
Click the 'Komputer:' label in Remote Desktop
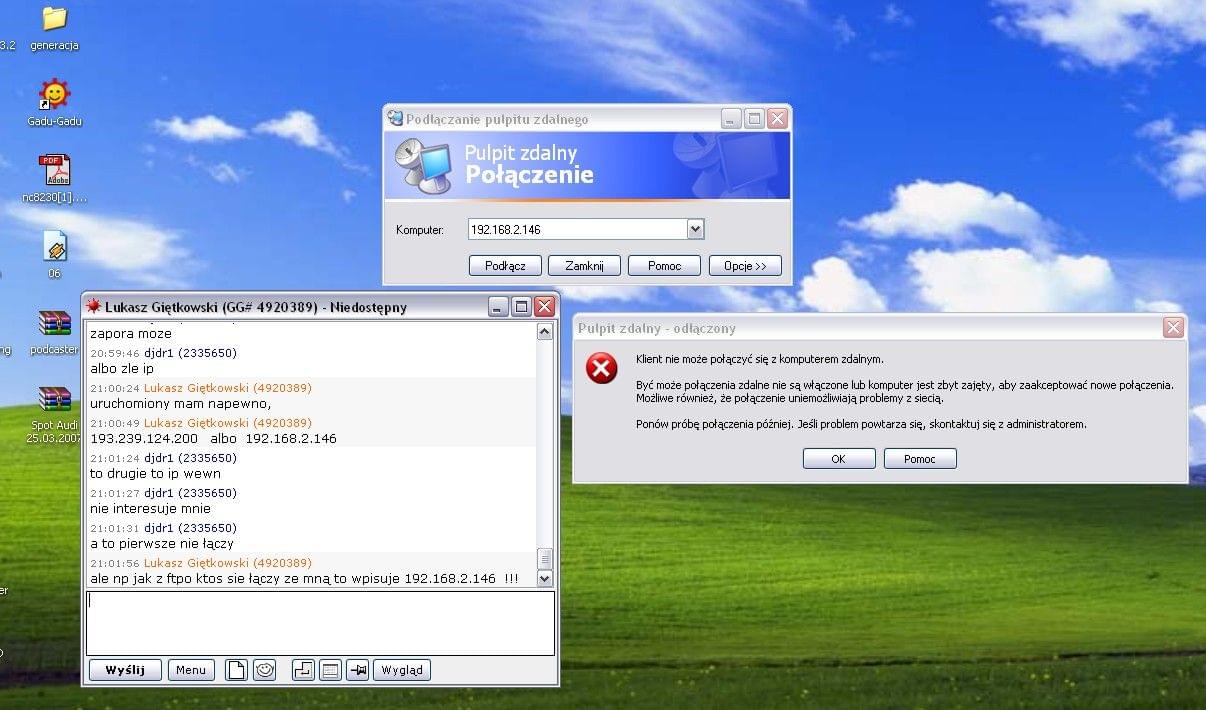pyautogui.click(x=420, y=230)
